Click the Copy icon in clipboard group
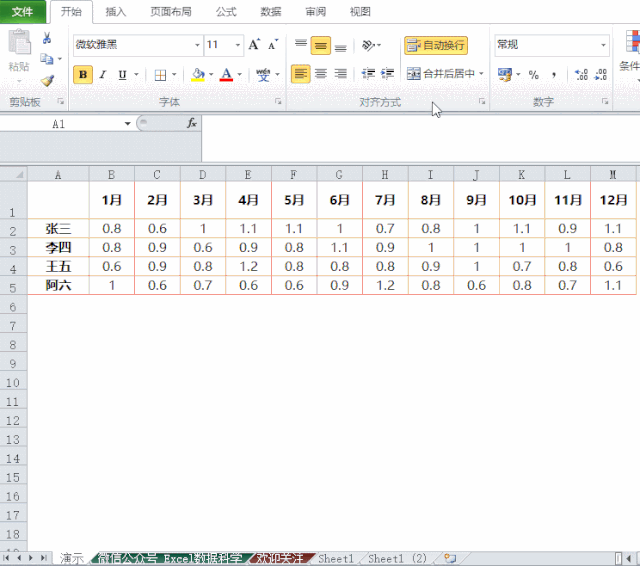The image size is (640, 566). [47, 59]
